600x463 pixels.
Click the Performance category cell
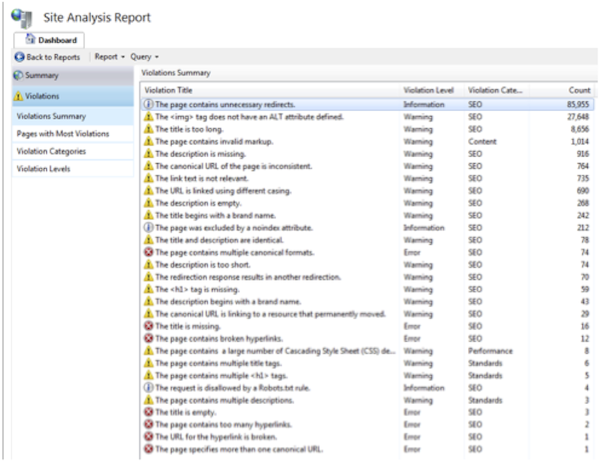(490, 351)
